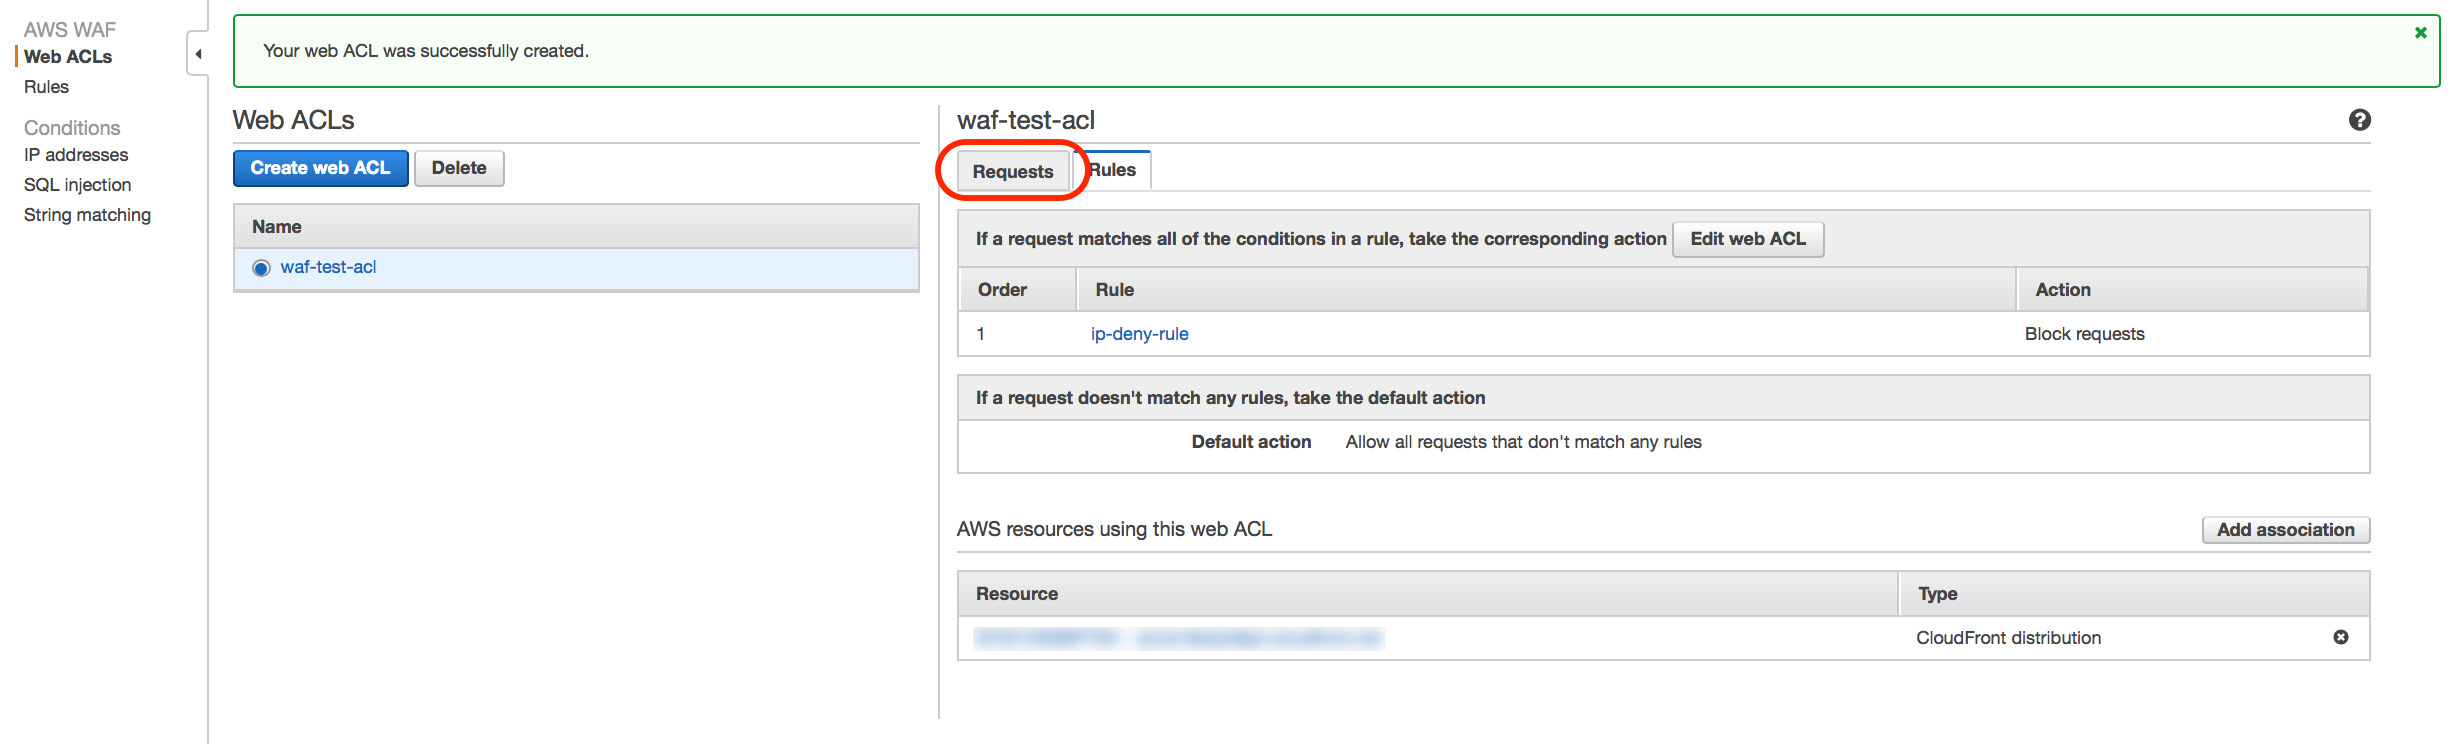
Task: Switch to the Requests tab
Action: 1012,171
